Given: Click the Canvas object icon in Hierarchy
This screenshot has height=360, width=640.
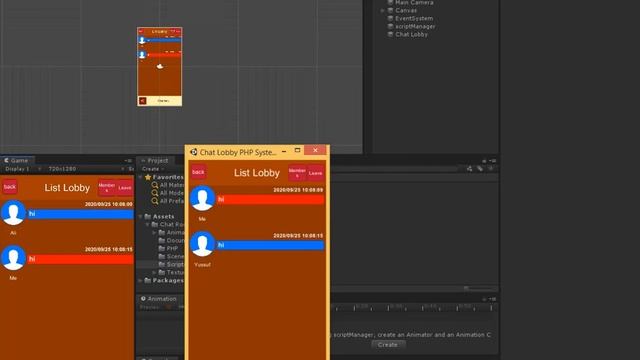Looking at the screenshot, I should click(x=390, y=10).
